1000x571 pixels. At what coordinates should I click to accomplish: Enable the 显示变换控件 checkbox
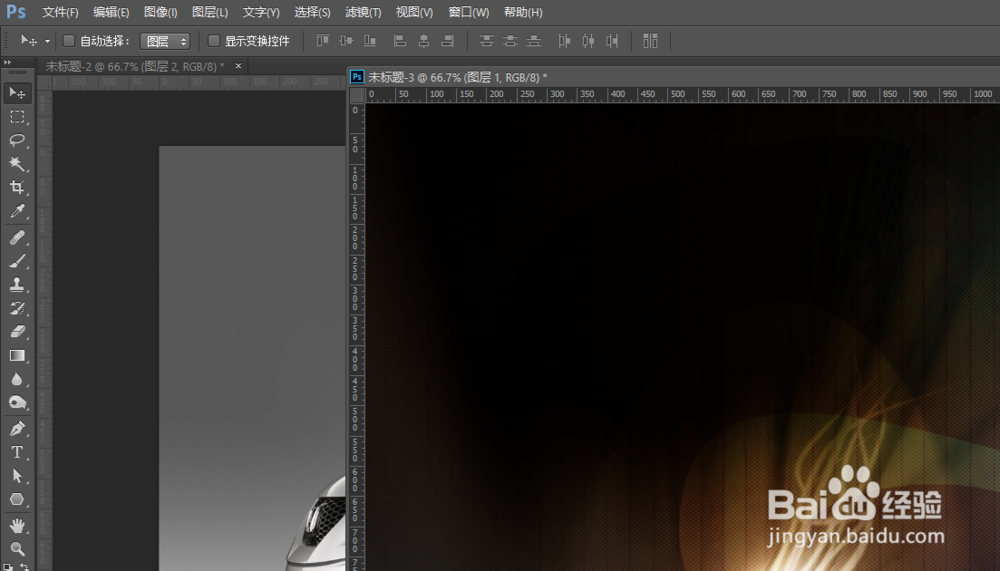click(214, 41)
